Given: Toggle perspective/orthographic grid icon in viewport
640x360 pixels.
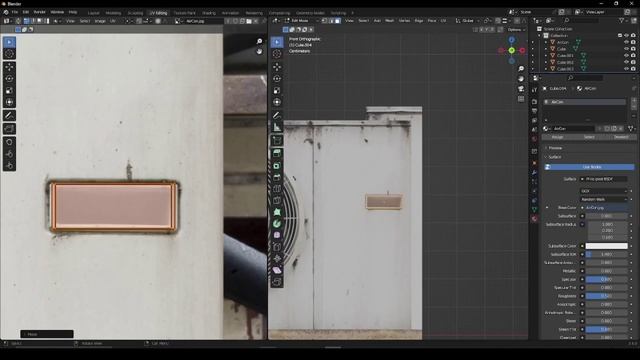Looking at the screenshot, I should coord(521,99).
